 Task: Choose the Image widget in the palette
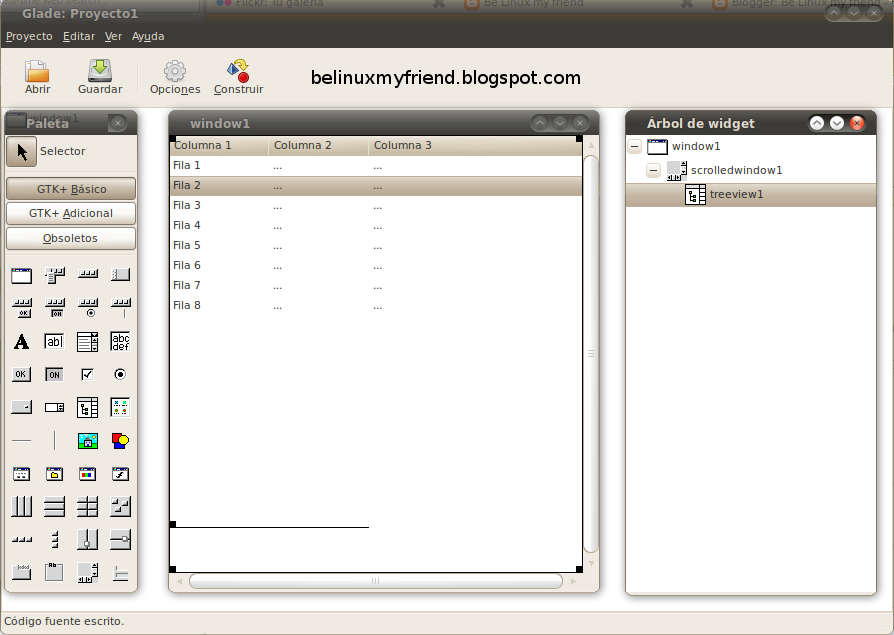(x=87, y=440)
